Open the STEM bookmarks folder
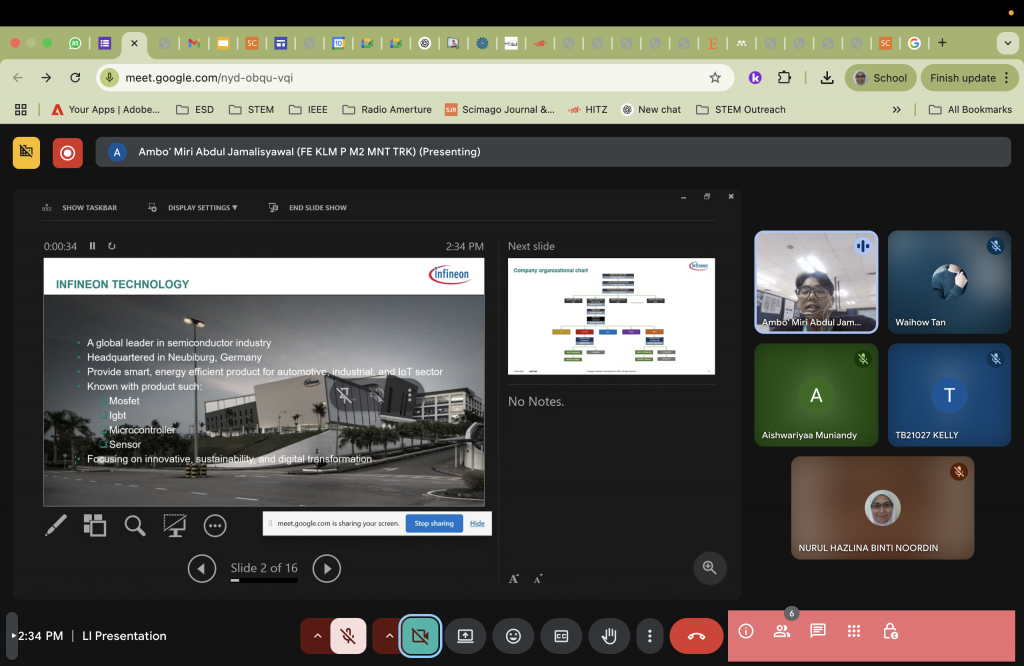The height and width of the screenshot is (666, 1024). 251,110
